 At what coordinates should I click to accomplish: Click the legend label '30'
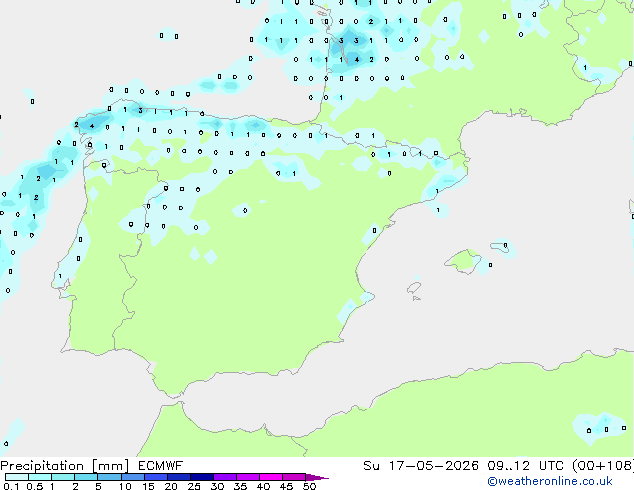217,486
